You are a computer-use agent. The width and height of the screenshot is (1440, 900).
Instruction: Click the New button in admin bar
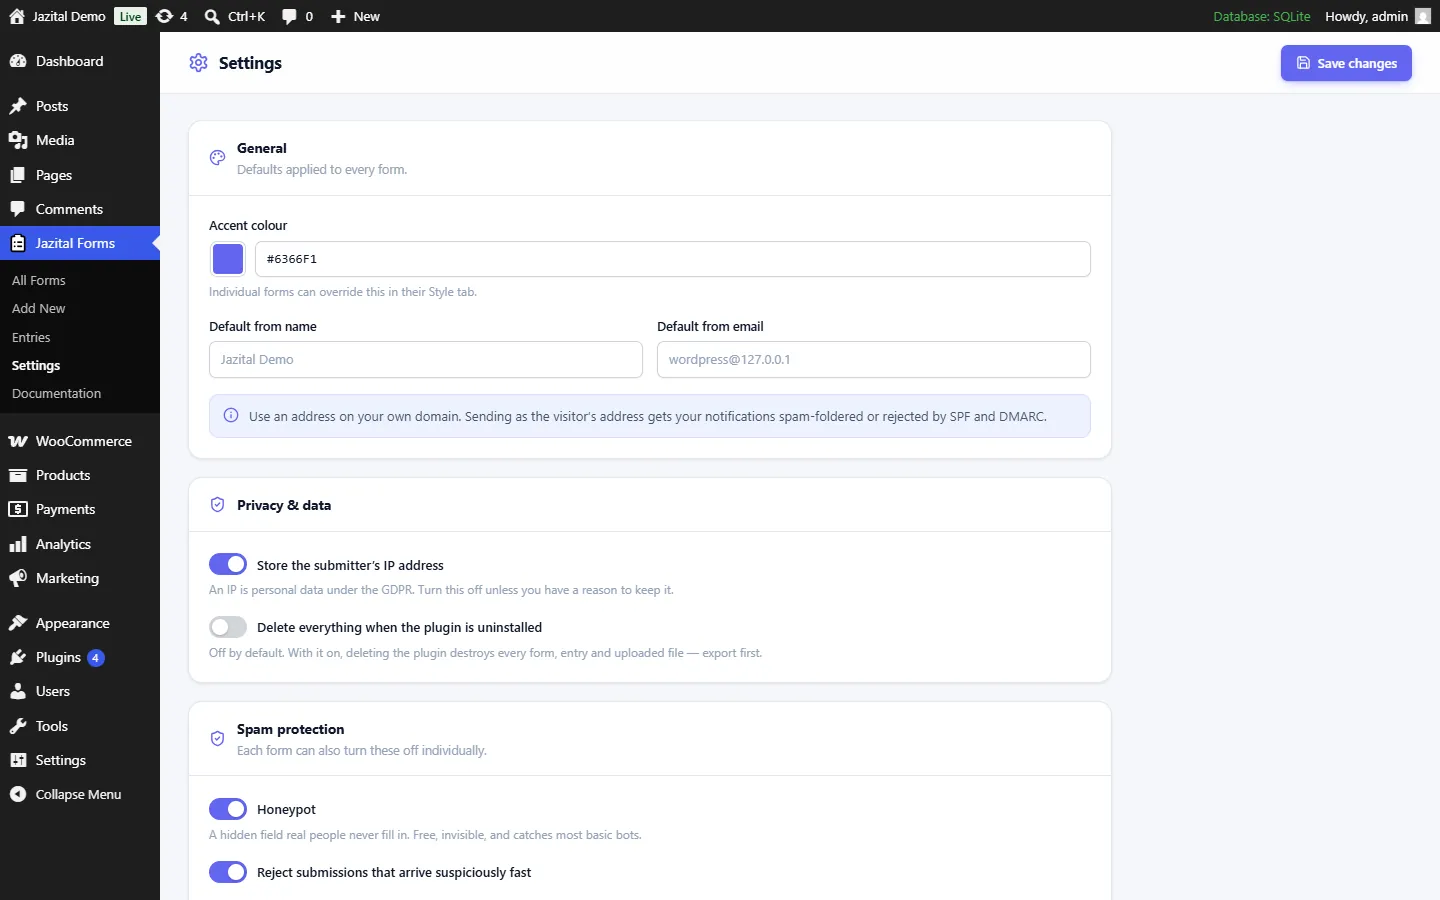[x=355, y=16]
